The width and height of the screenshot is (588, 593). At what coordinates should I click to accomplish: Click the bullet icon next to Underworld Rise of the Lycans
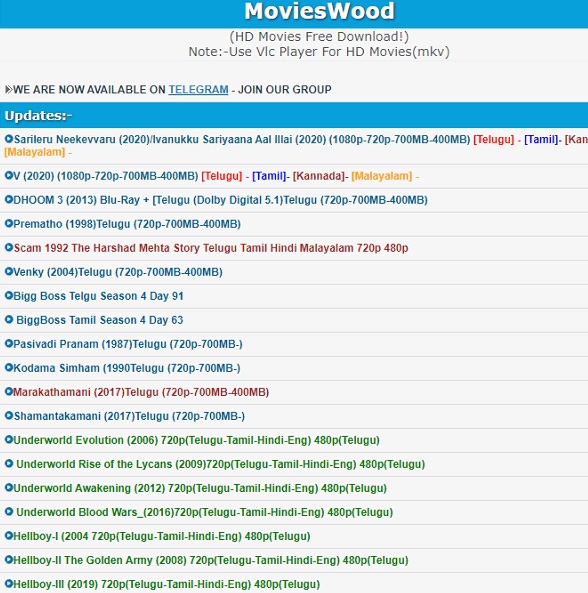coord(9,464)
